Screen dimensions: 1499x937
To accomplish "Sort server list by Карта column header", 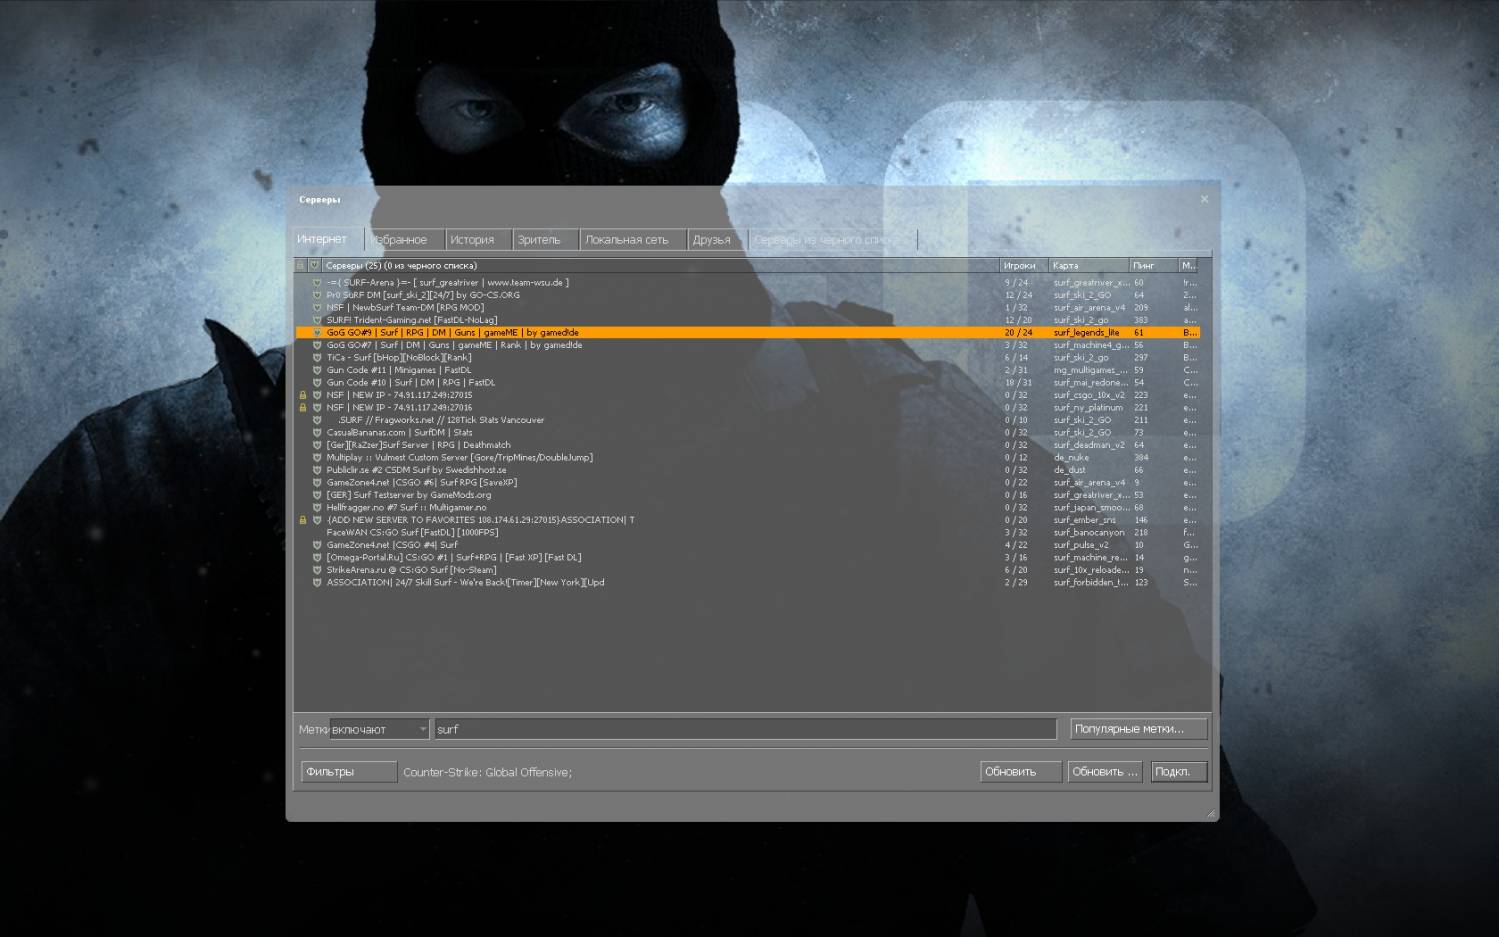I will coord(1087,266).
